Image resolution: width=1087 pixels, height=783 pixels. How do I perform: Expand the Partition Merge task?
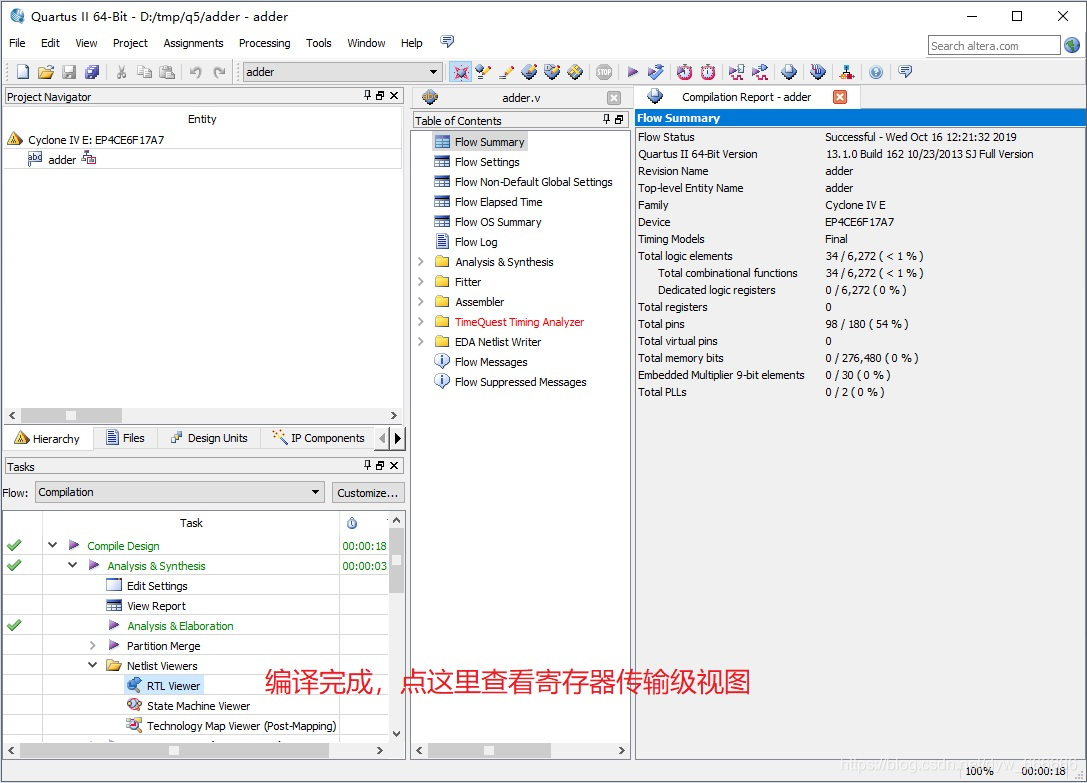[93, 645]
